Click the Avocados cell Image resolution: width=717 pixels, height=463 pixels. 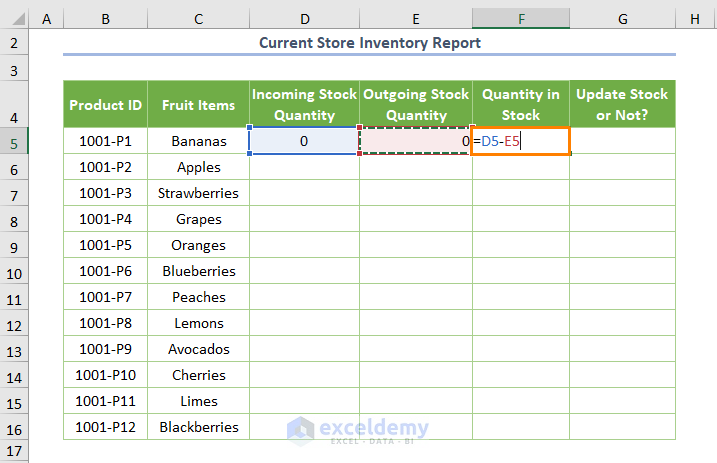[x=198, y=349]
